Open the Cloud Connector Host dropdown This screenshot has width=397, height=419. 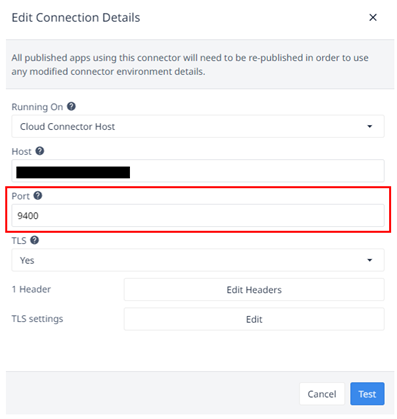click(x=198, y=126)
